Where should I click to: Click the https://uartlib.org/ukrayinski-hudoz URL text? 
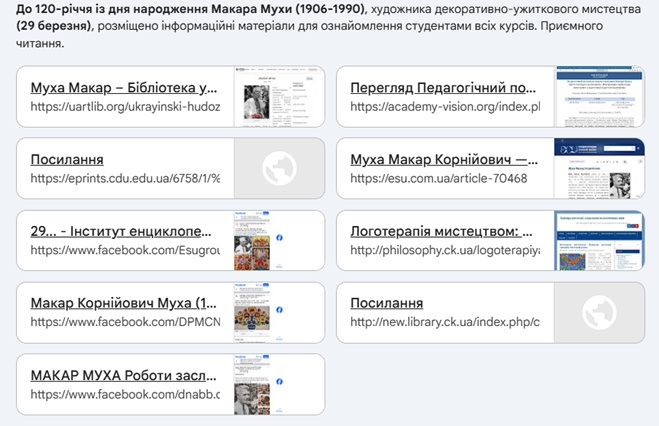point(125,107)
